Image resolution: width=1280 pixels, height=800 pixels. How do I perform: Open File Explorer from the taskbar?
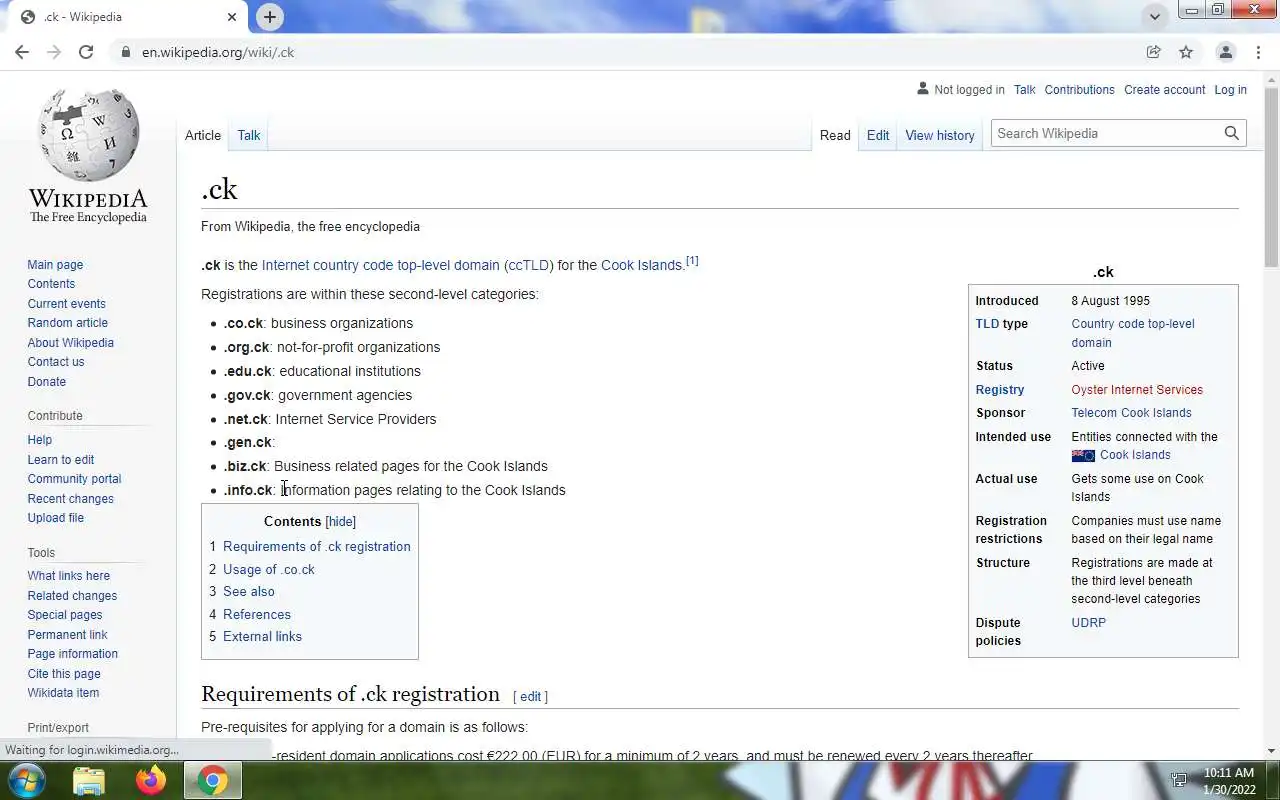[89, 780]
